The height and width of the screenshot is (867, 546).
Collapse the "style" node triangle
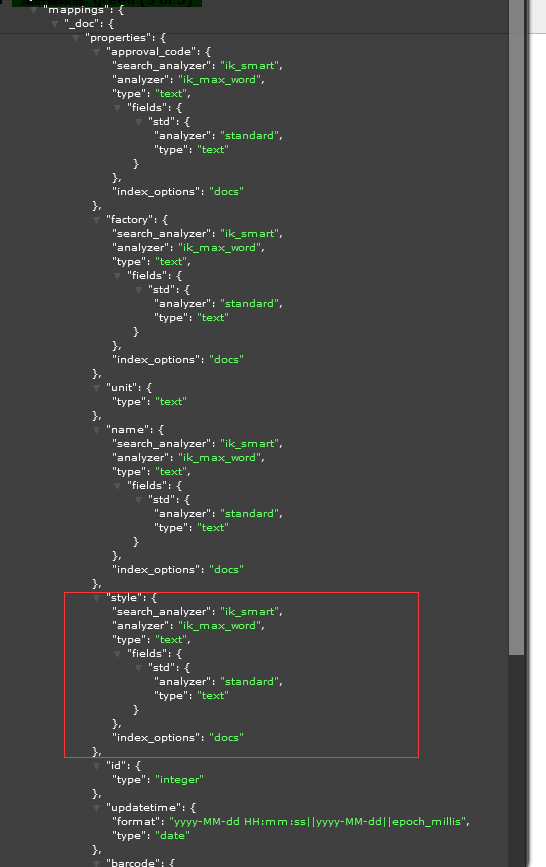(97, 598)
